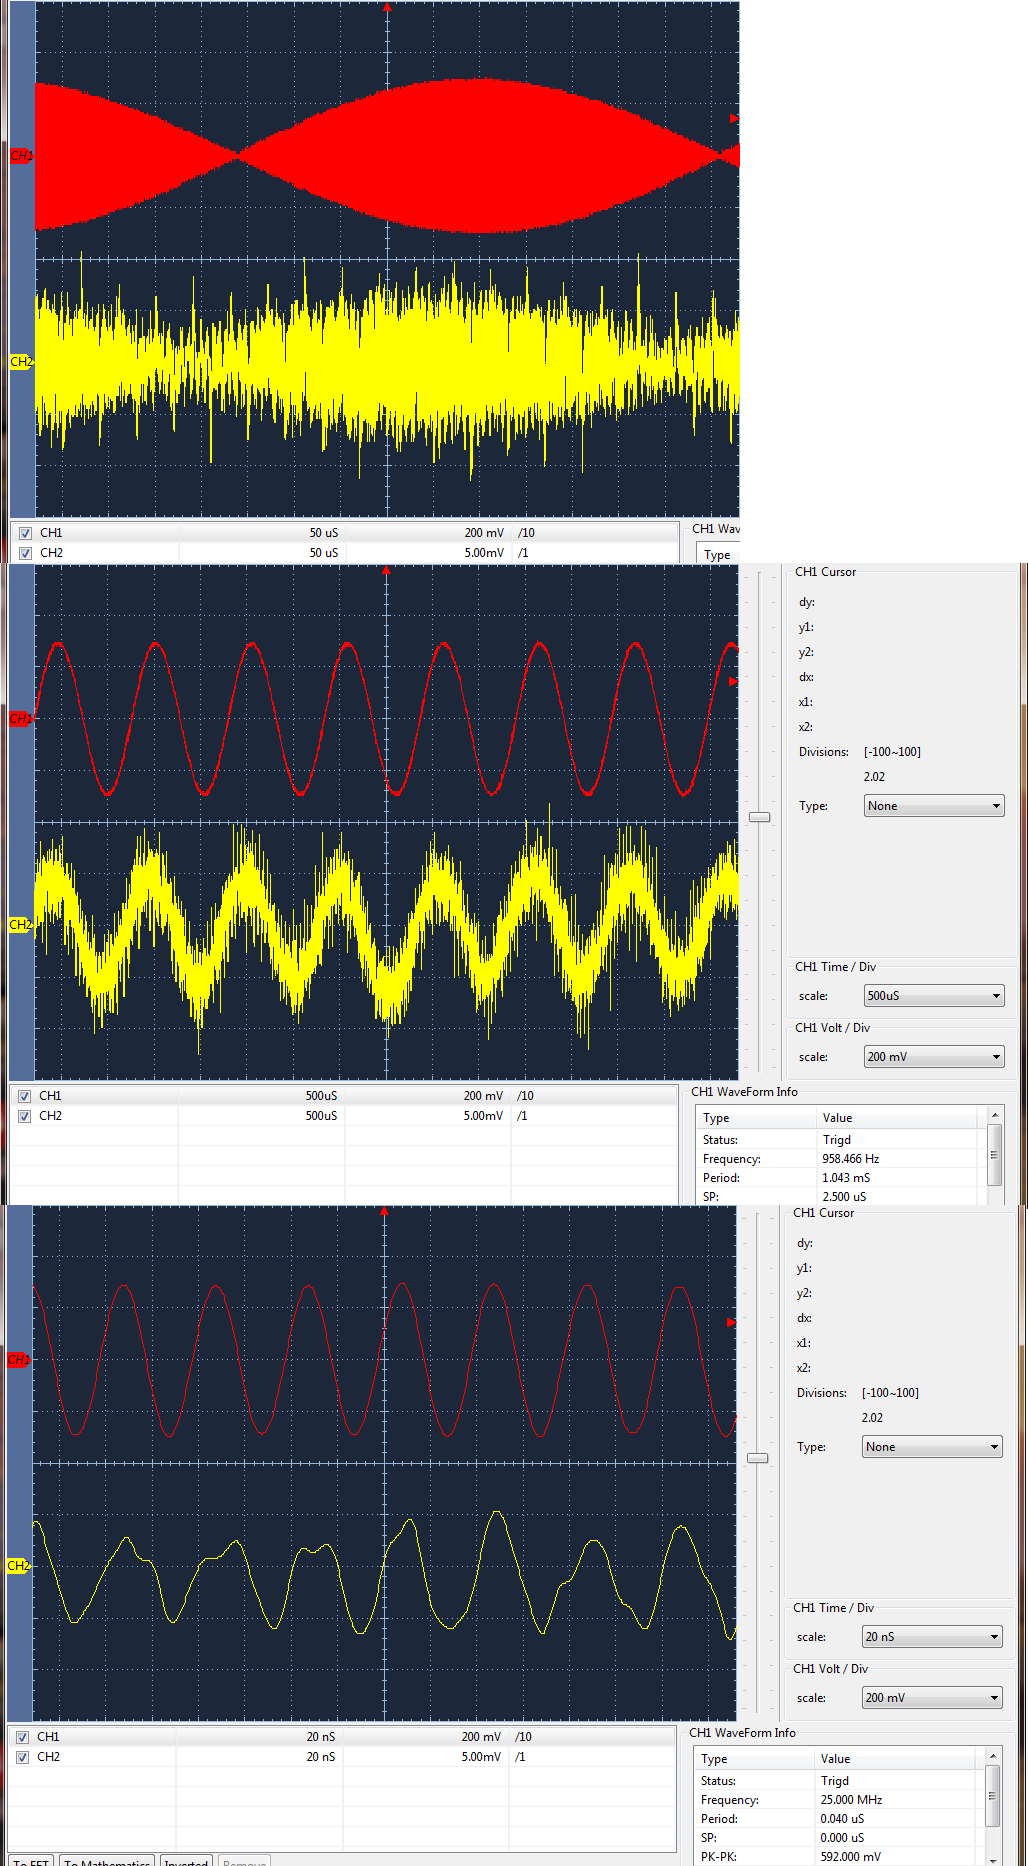
Task: Click the Divisions value 2.02 above the 500uS scale
Action: (x=874, y=777)
